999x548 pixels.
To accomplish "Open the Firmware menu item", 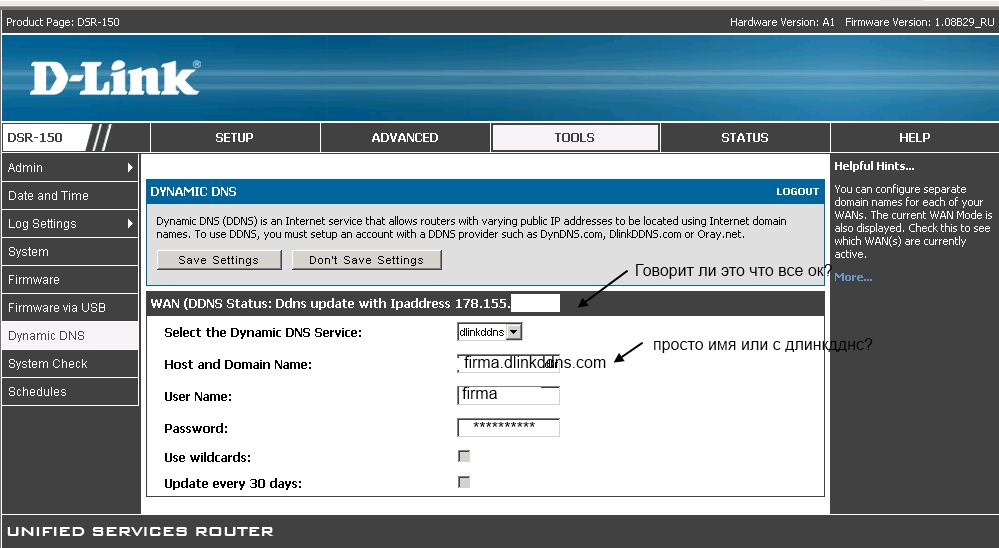I will [70, 280].
